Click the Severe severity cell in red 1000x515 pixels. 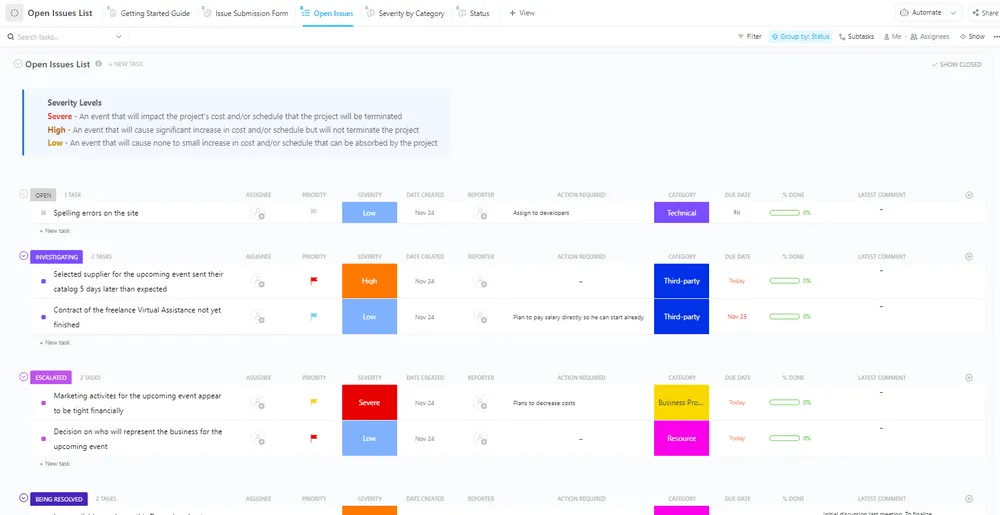[369, 403]
